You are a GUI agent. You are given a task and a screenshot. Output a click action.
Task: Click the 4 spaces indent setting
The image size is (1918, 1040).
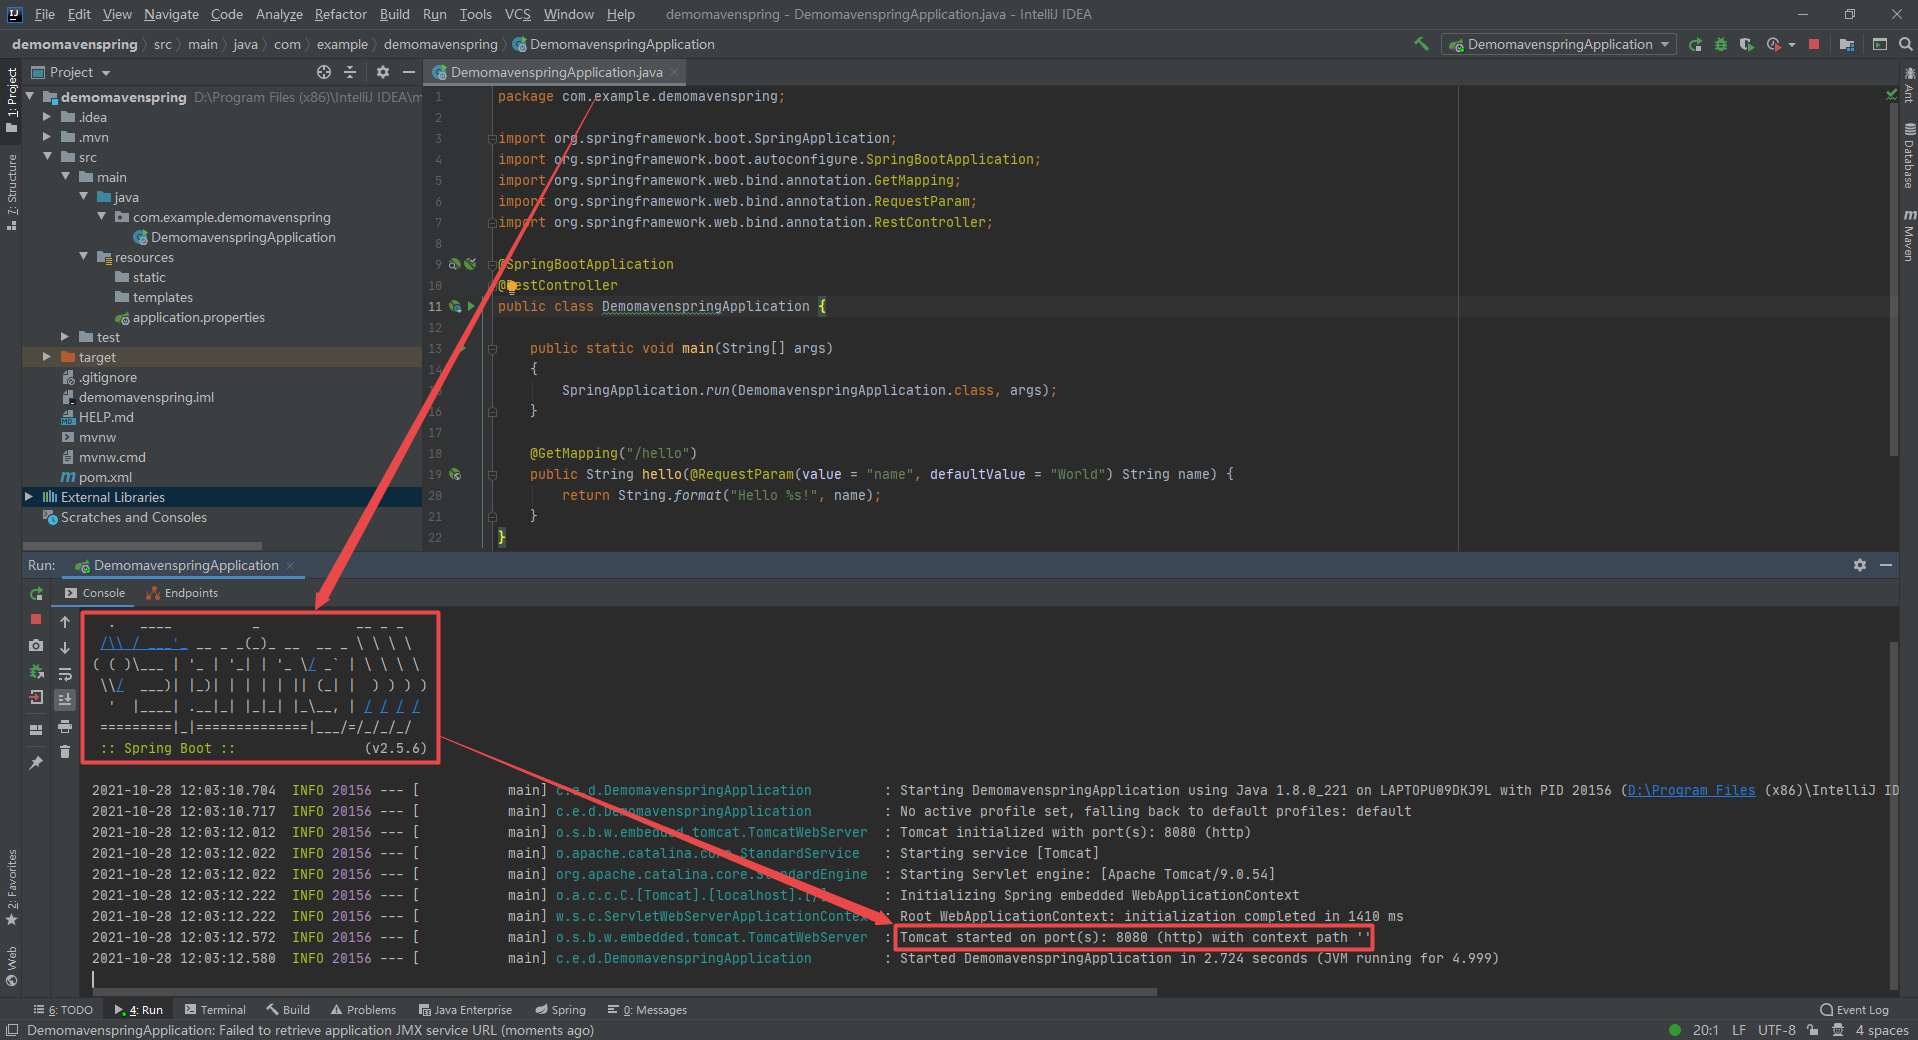pos(1882,1030)
